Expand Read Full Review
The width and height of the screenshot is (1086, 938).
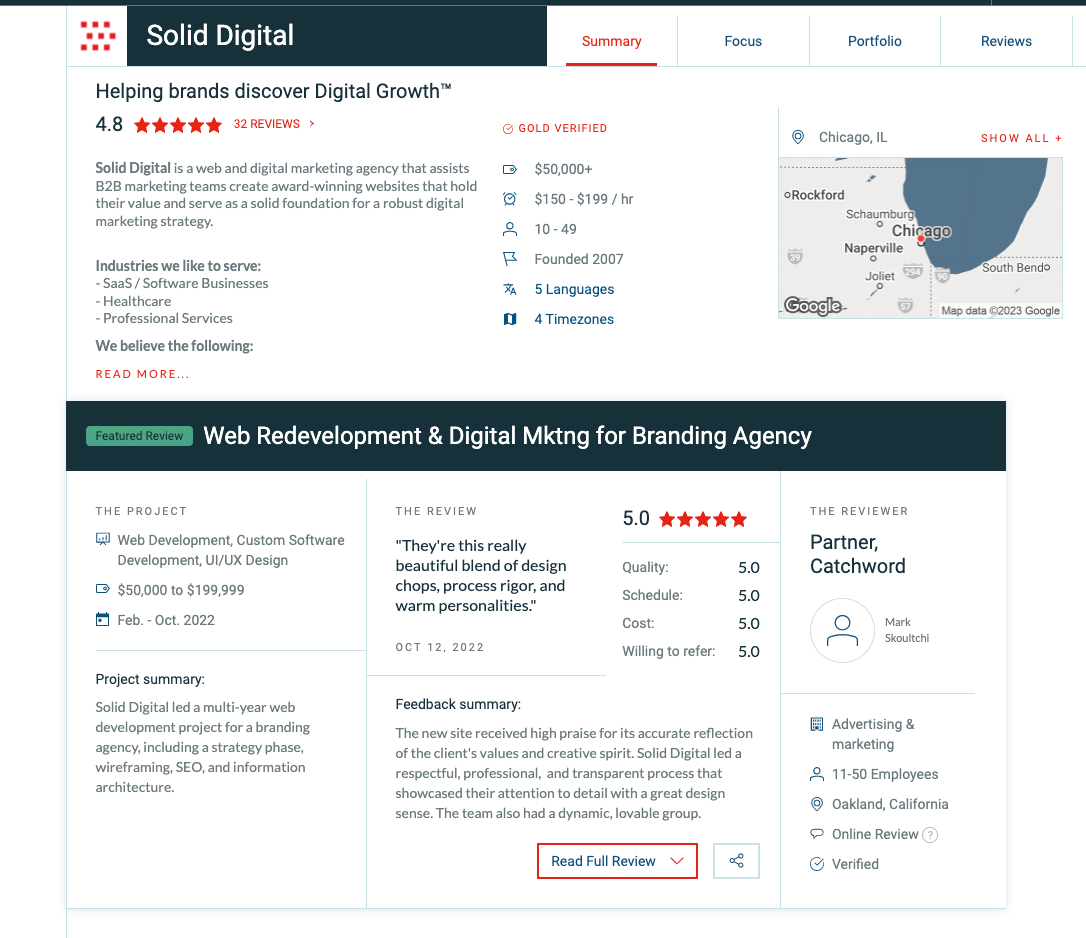617,861
